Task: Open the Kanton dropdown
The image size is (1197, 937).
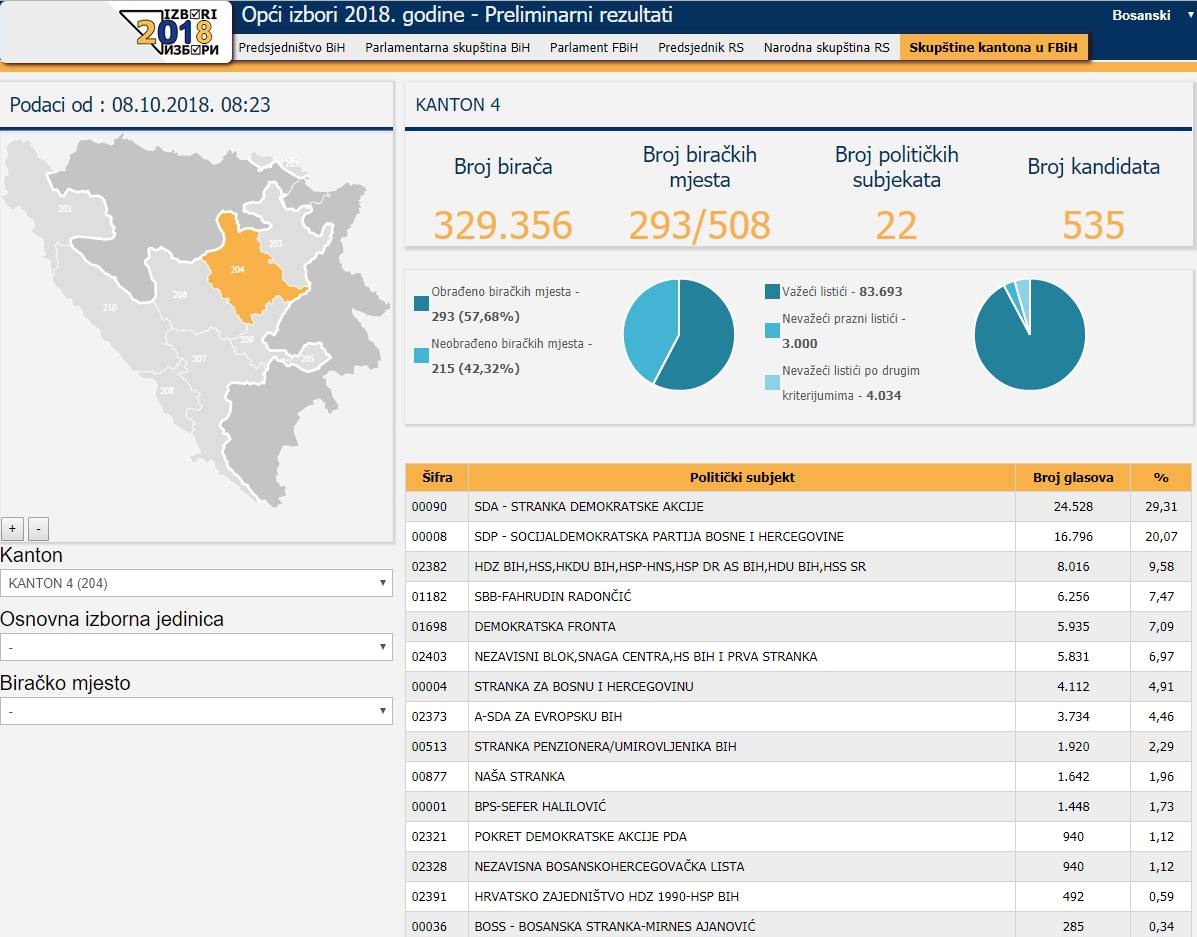Action: 196,583
